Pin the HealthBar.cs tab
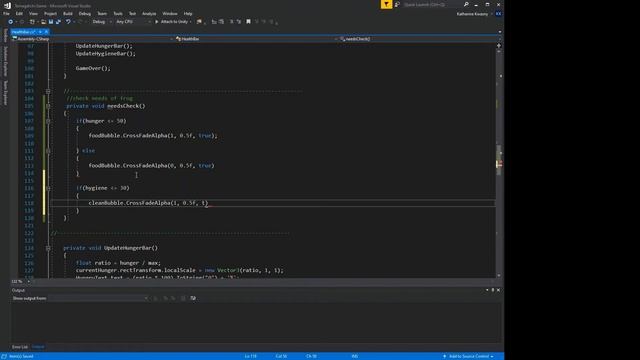This screenshot has height=360, width=640. pyautogui.click(x=40, y=32)
